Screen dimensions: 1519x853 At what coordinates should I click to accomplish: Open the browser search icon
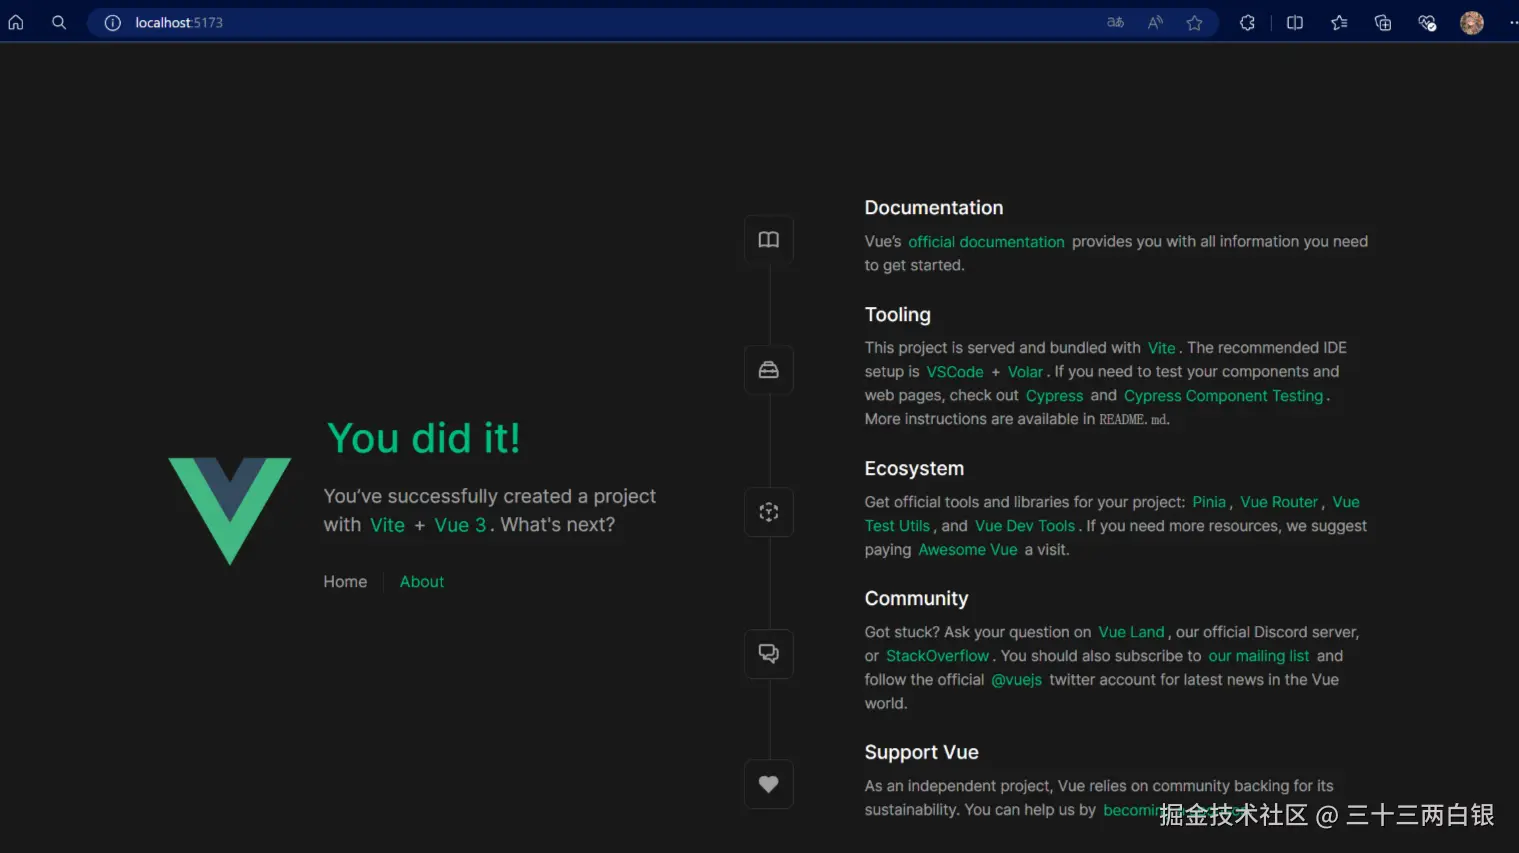pos(59,22)
